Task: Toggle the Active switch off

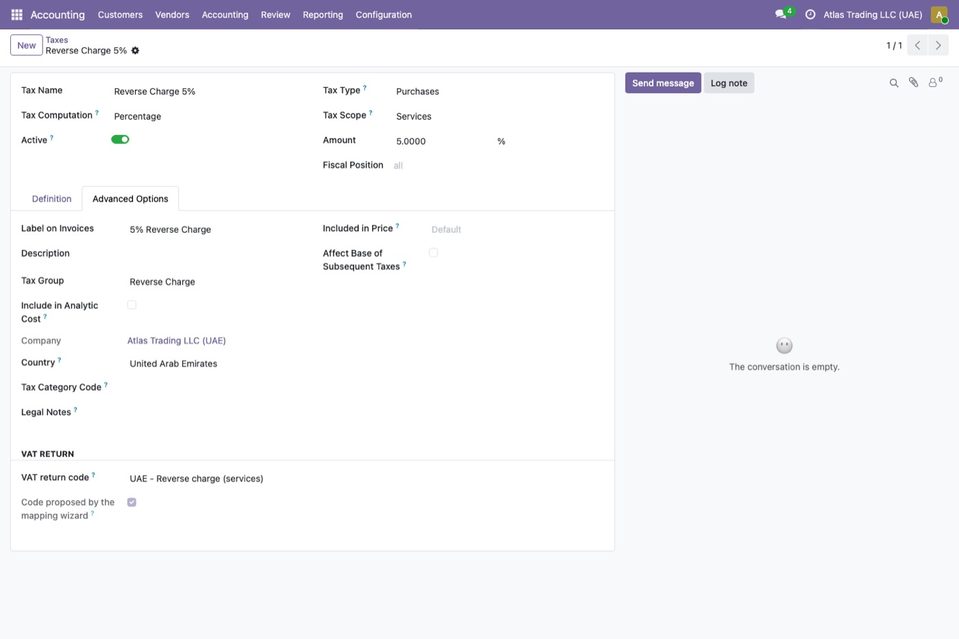Action: [x=120, y=139]
